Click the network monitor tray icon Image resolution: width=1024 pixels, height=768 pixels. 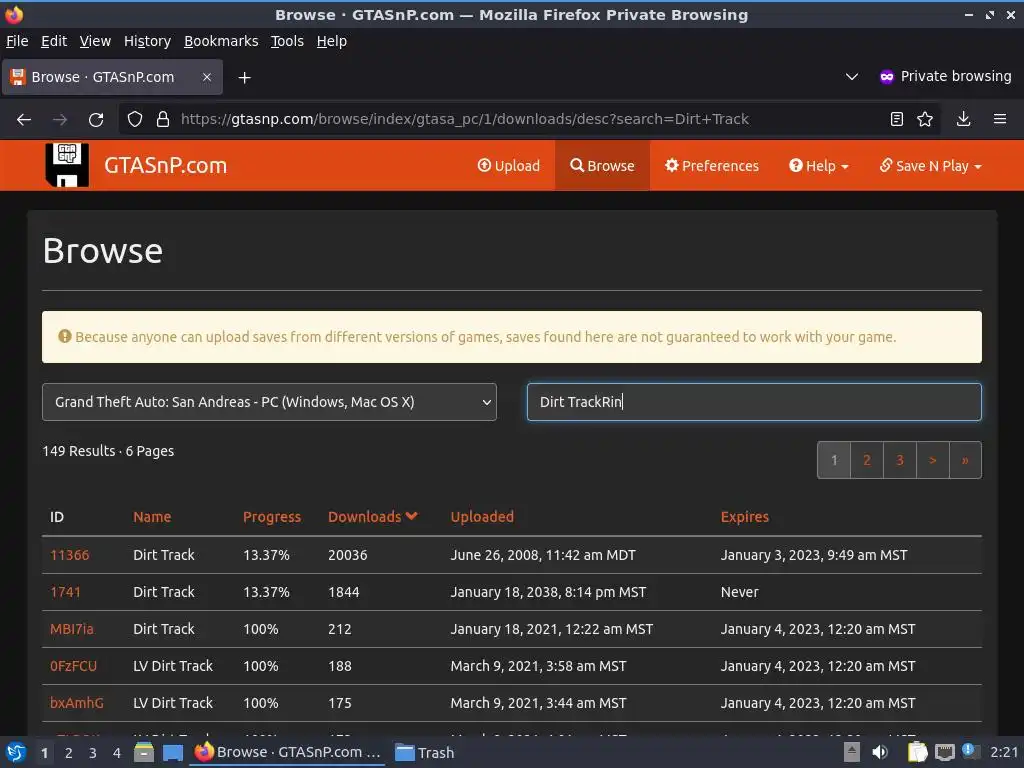pyautogui.click(x=944, y=752)
